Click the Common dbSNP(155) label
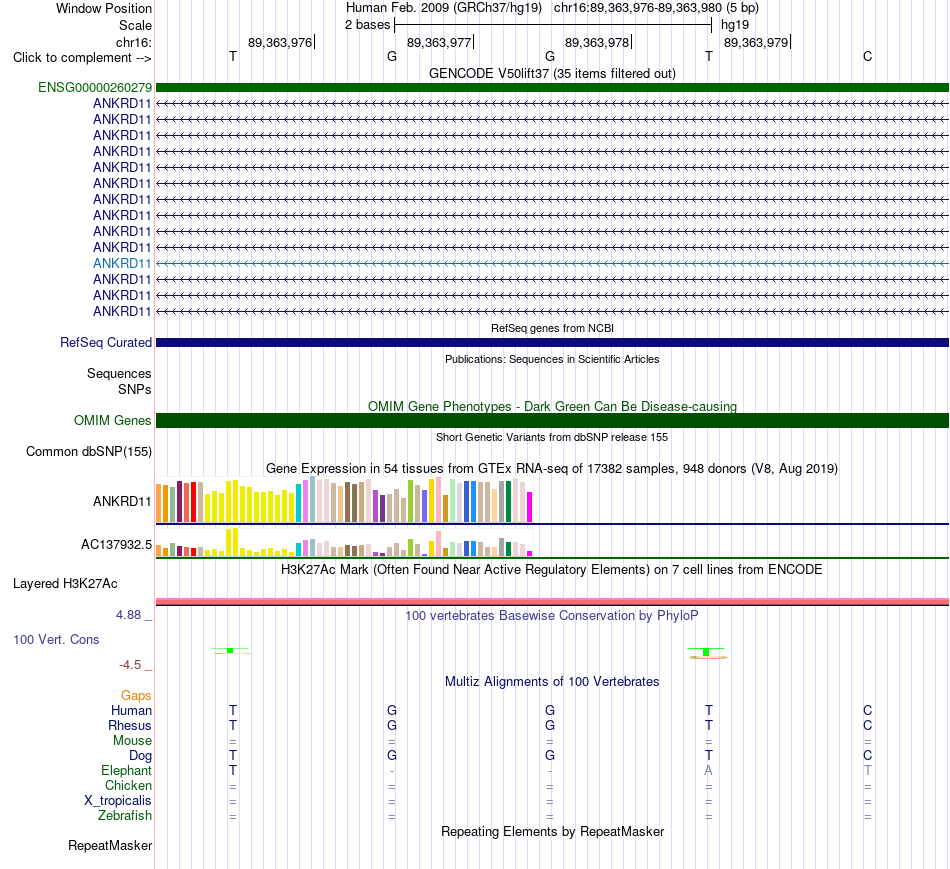 (88, 451)
